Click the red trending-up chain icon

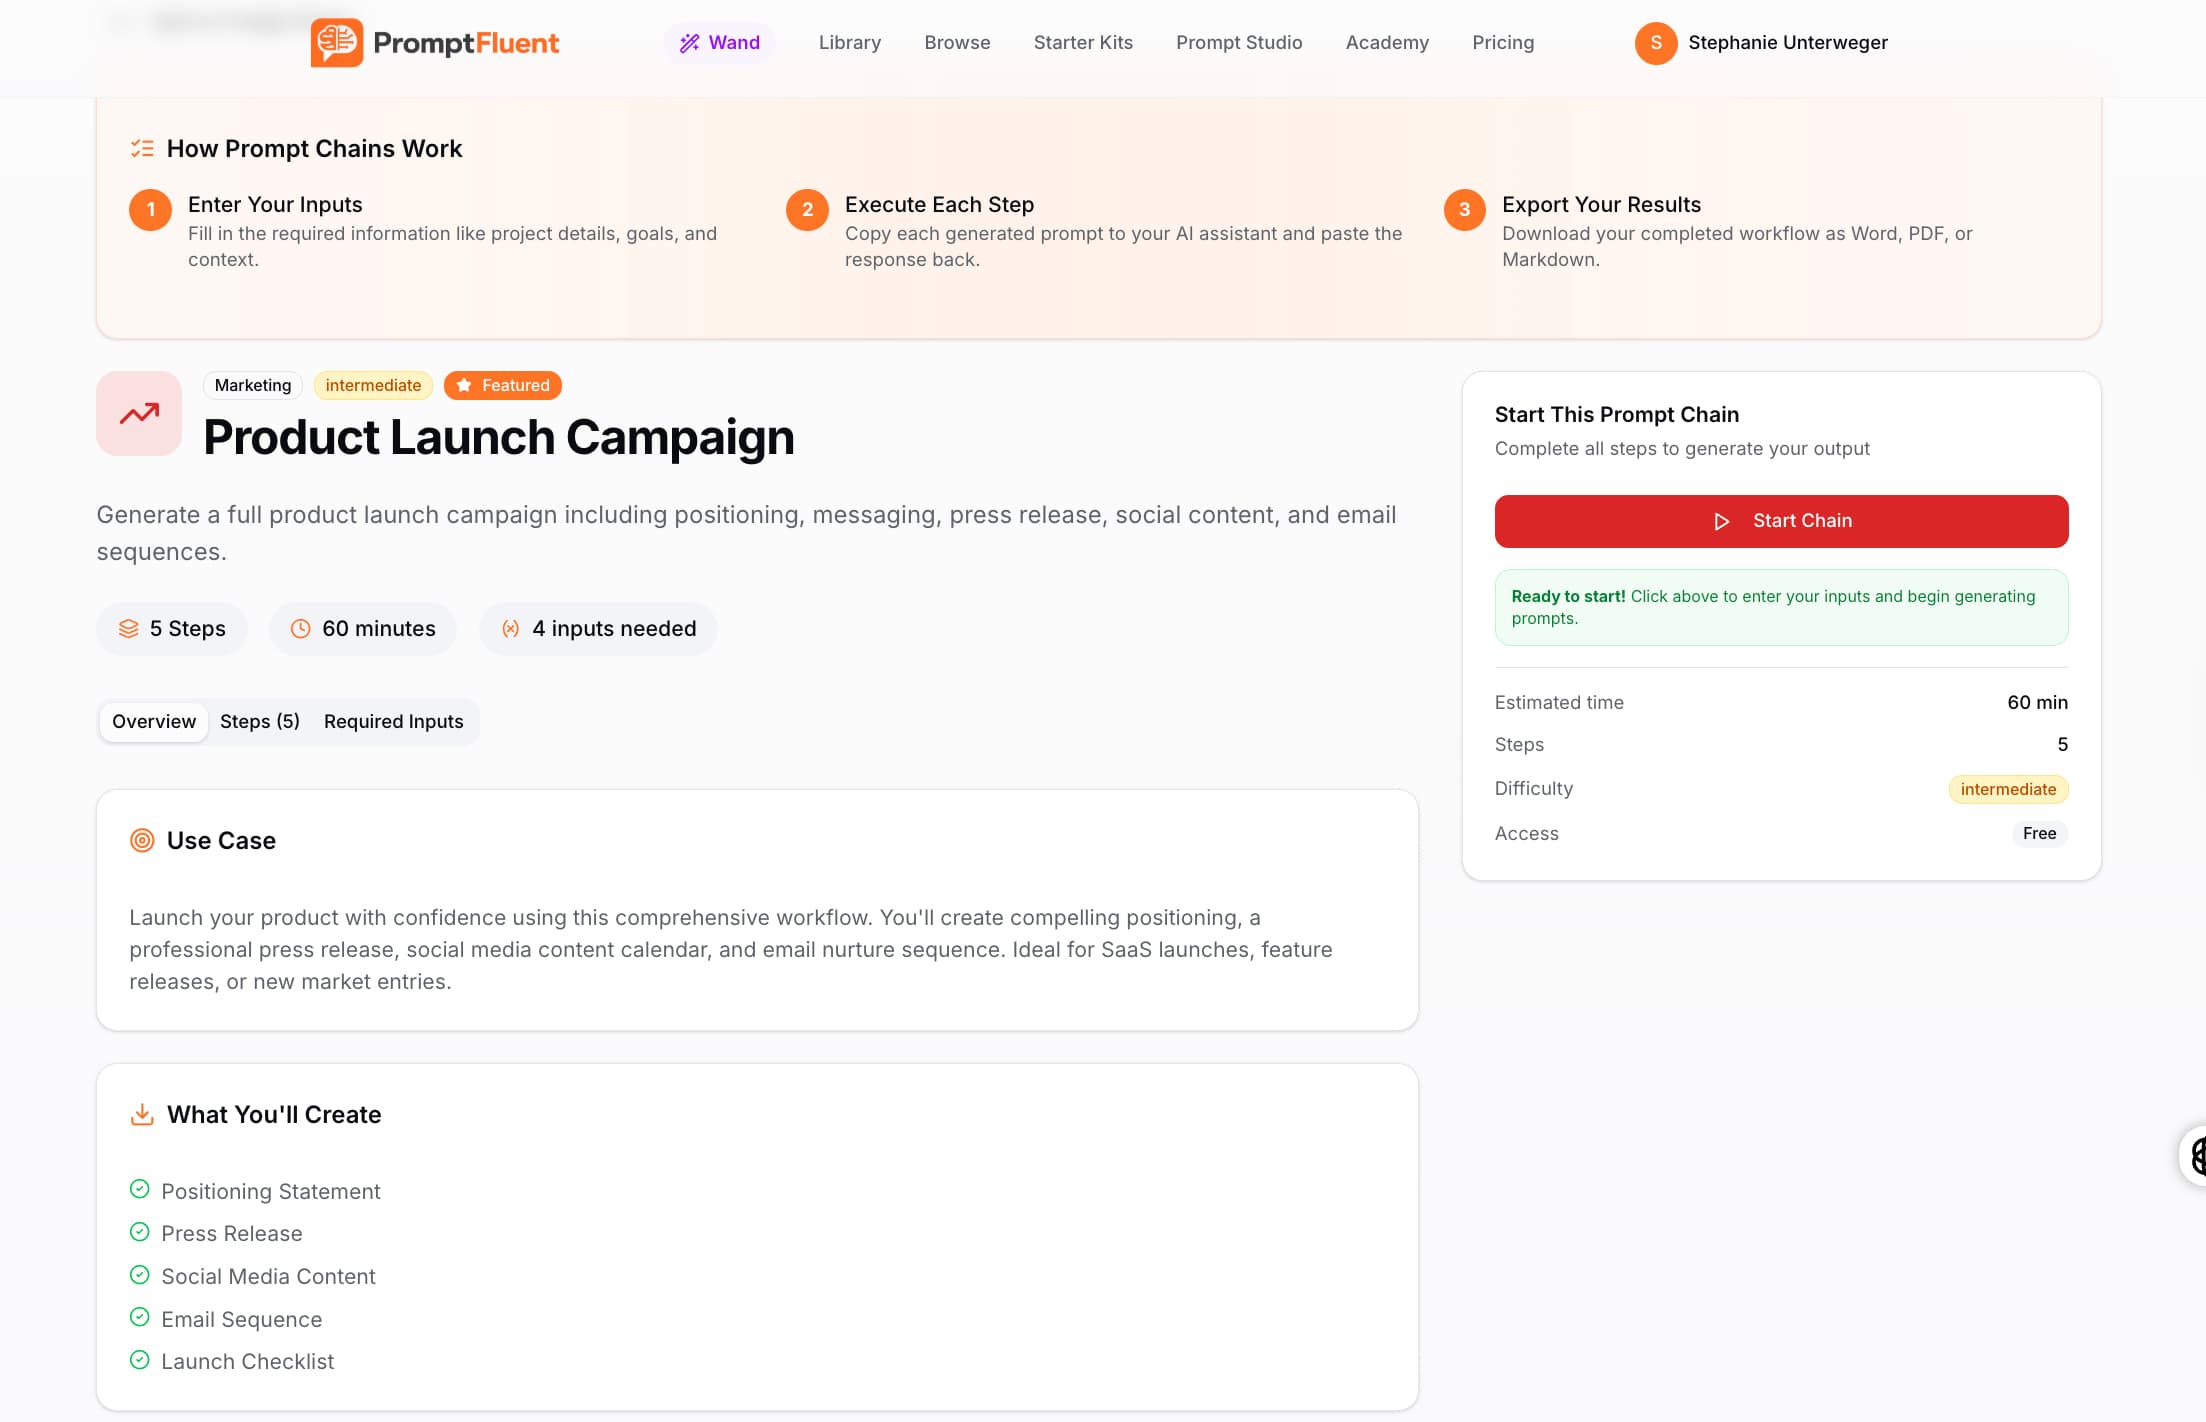[x=139, y=414]
